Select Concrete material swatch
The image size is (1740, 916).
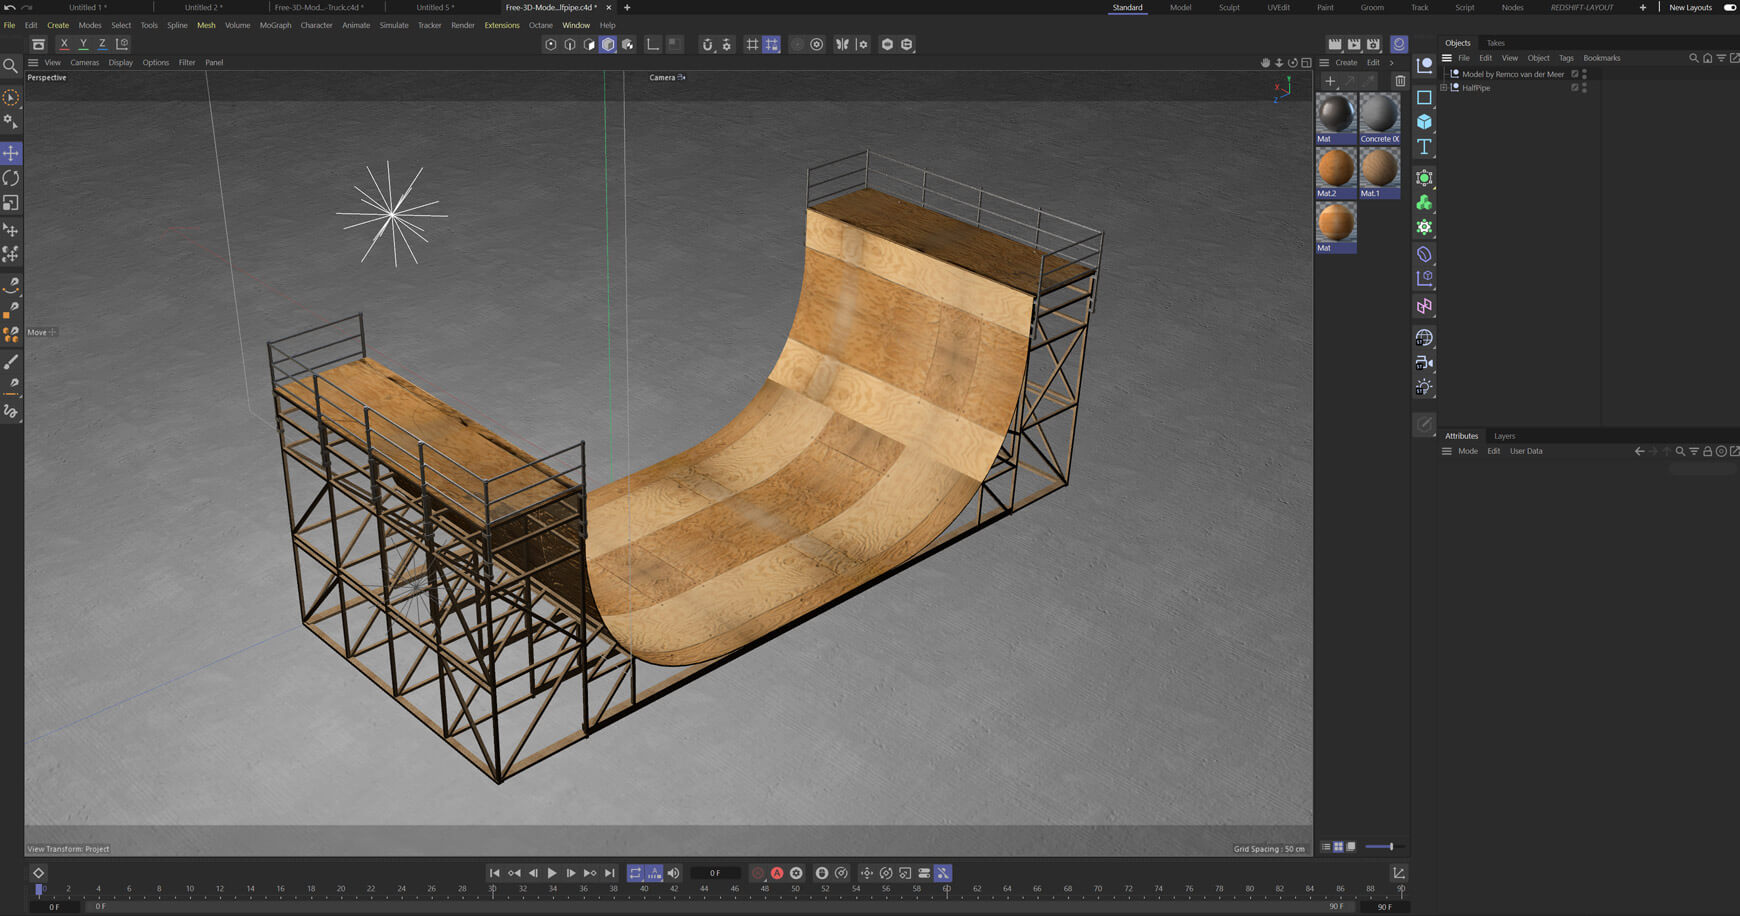click(1379, 118)
